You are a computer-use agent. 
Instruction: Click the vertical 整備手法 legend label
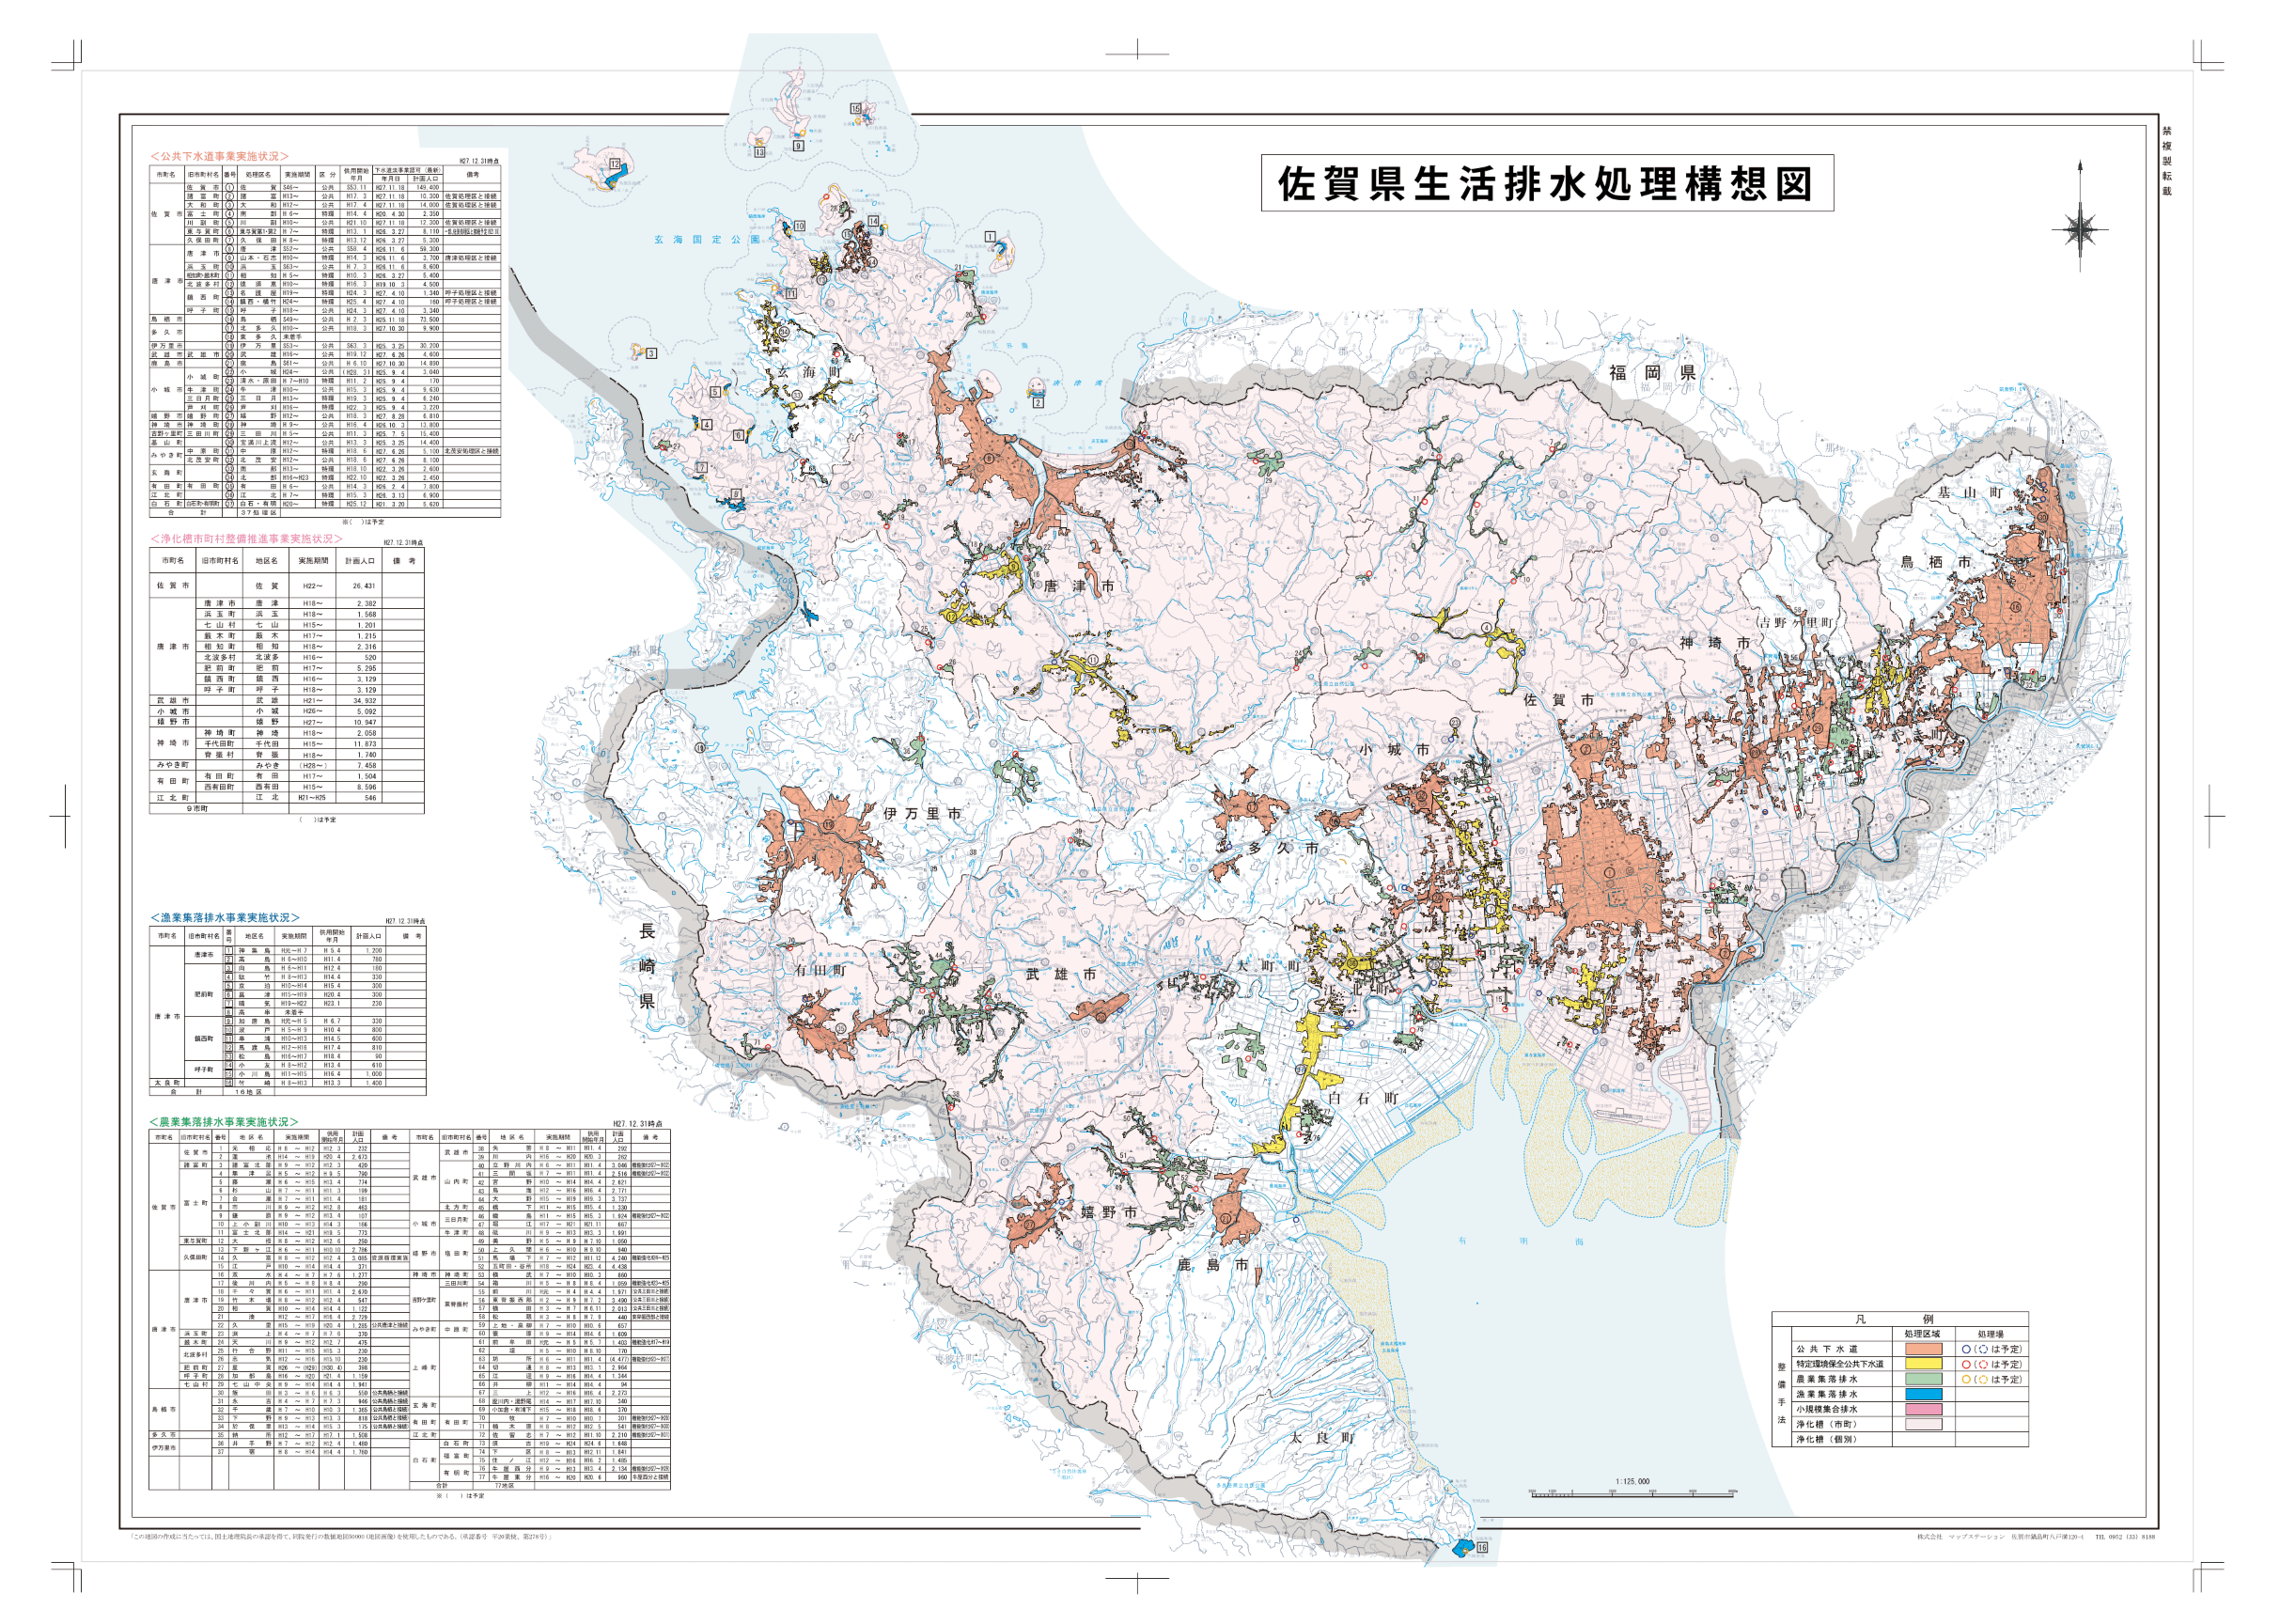(1781, 1391)
